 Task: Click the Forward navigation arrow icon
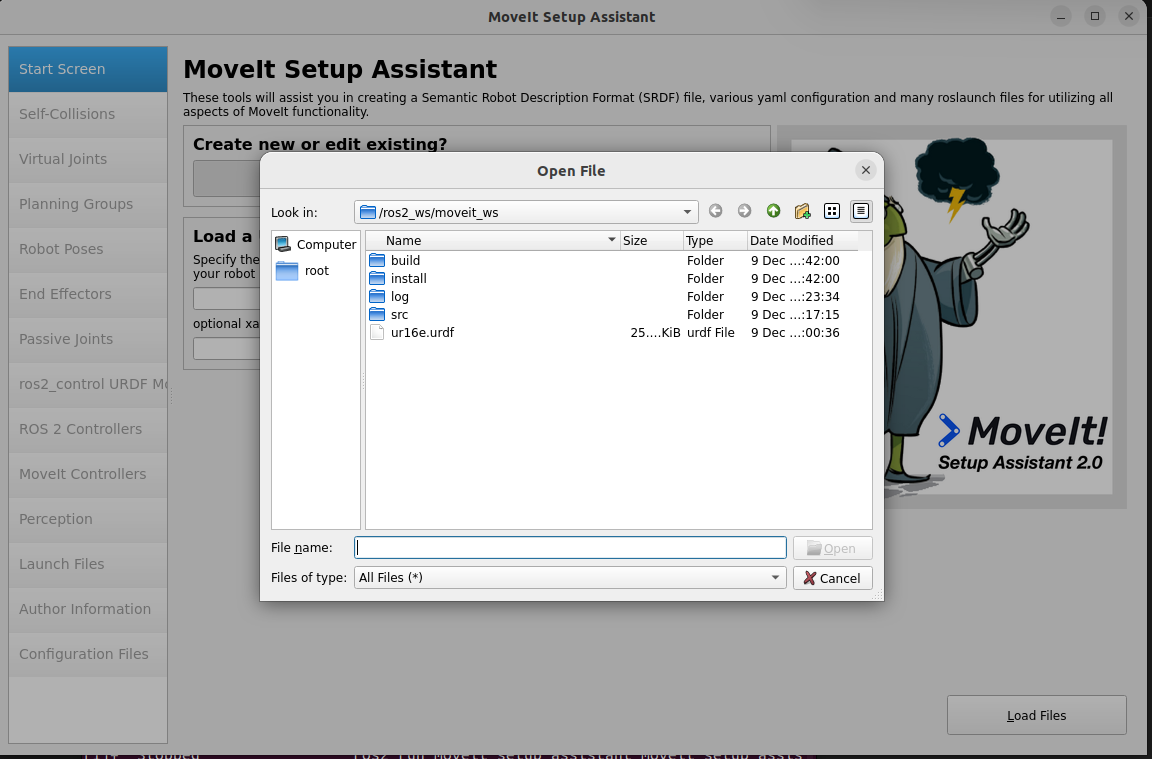[744, 211]
